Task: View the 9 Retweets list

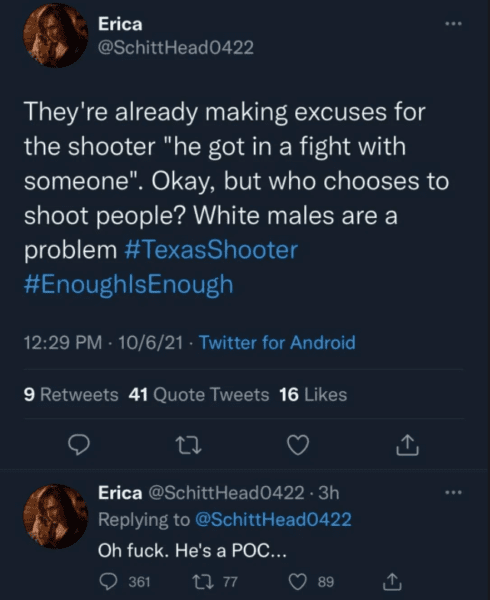Action: click(x=71, y=395)
